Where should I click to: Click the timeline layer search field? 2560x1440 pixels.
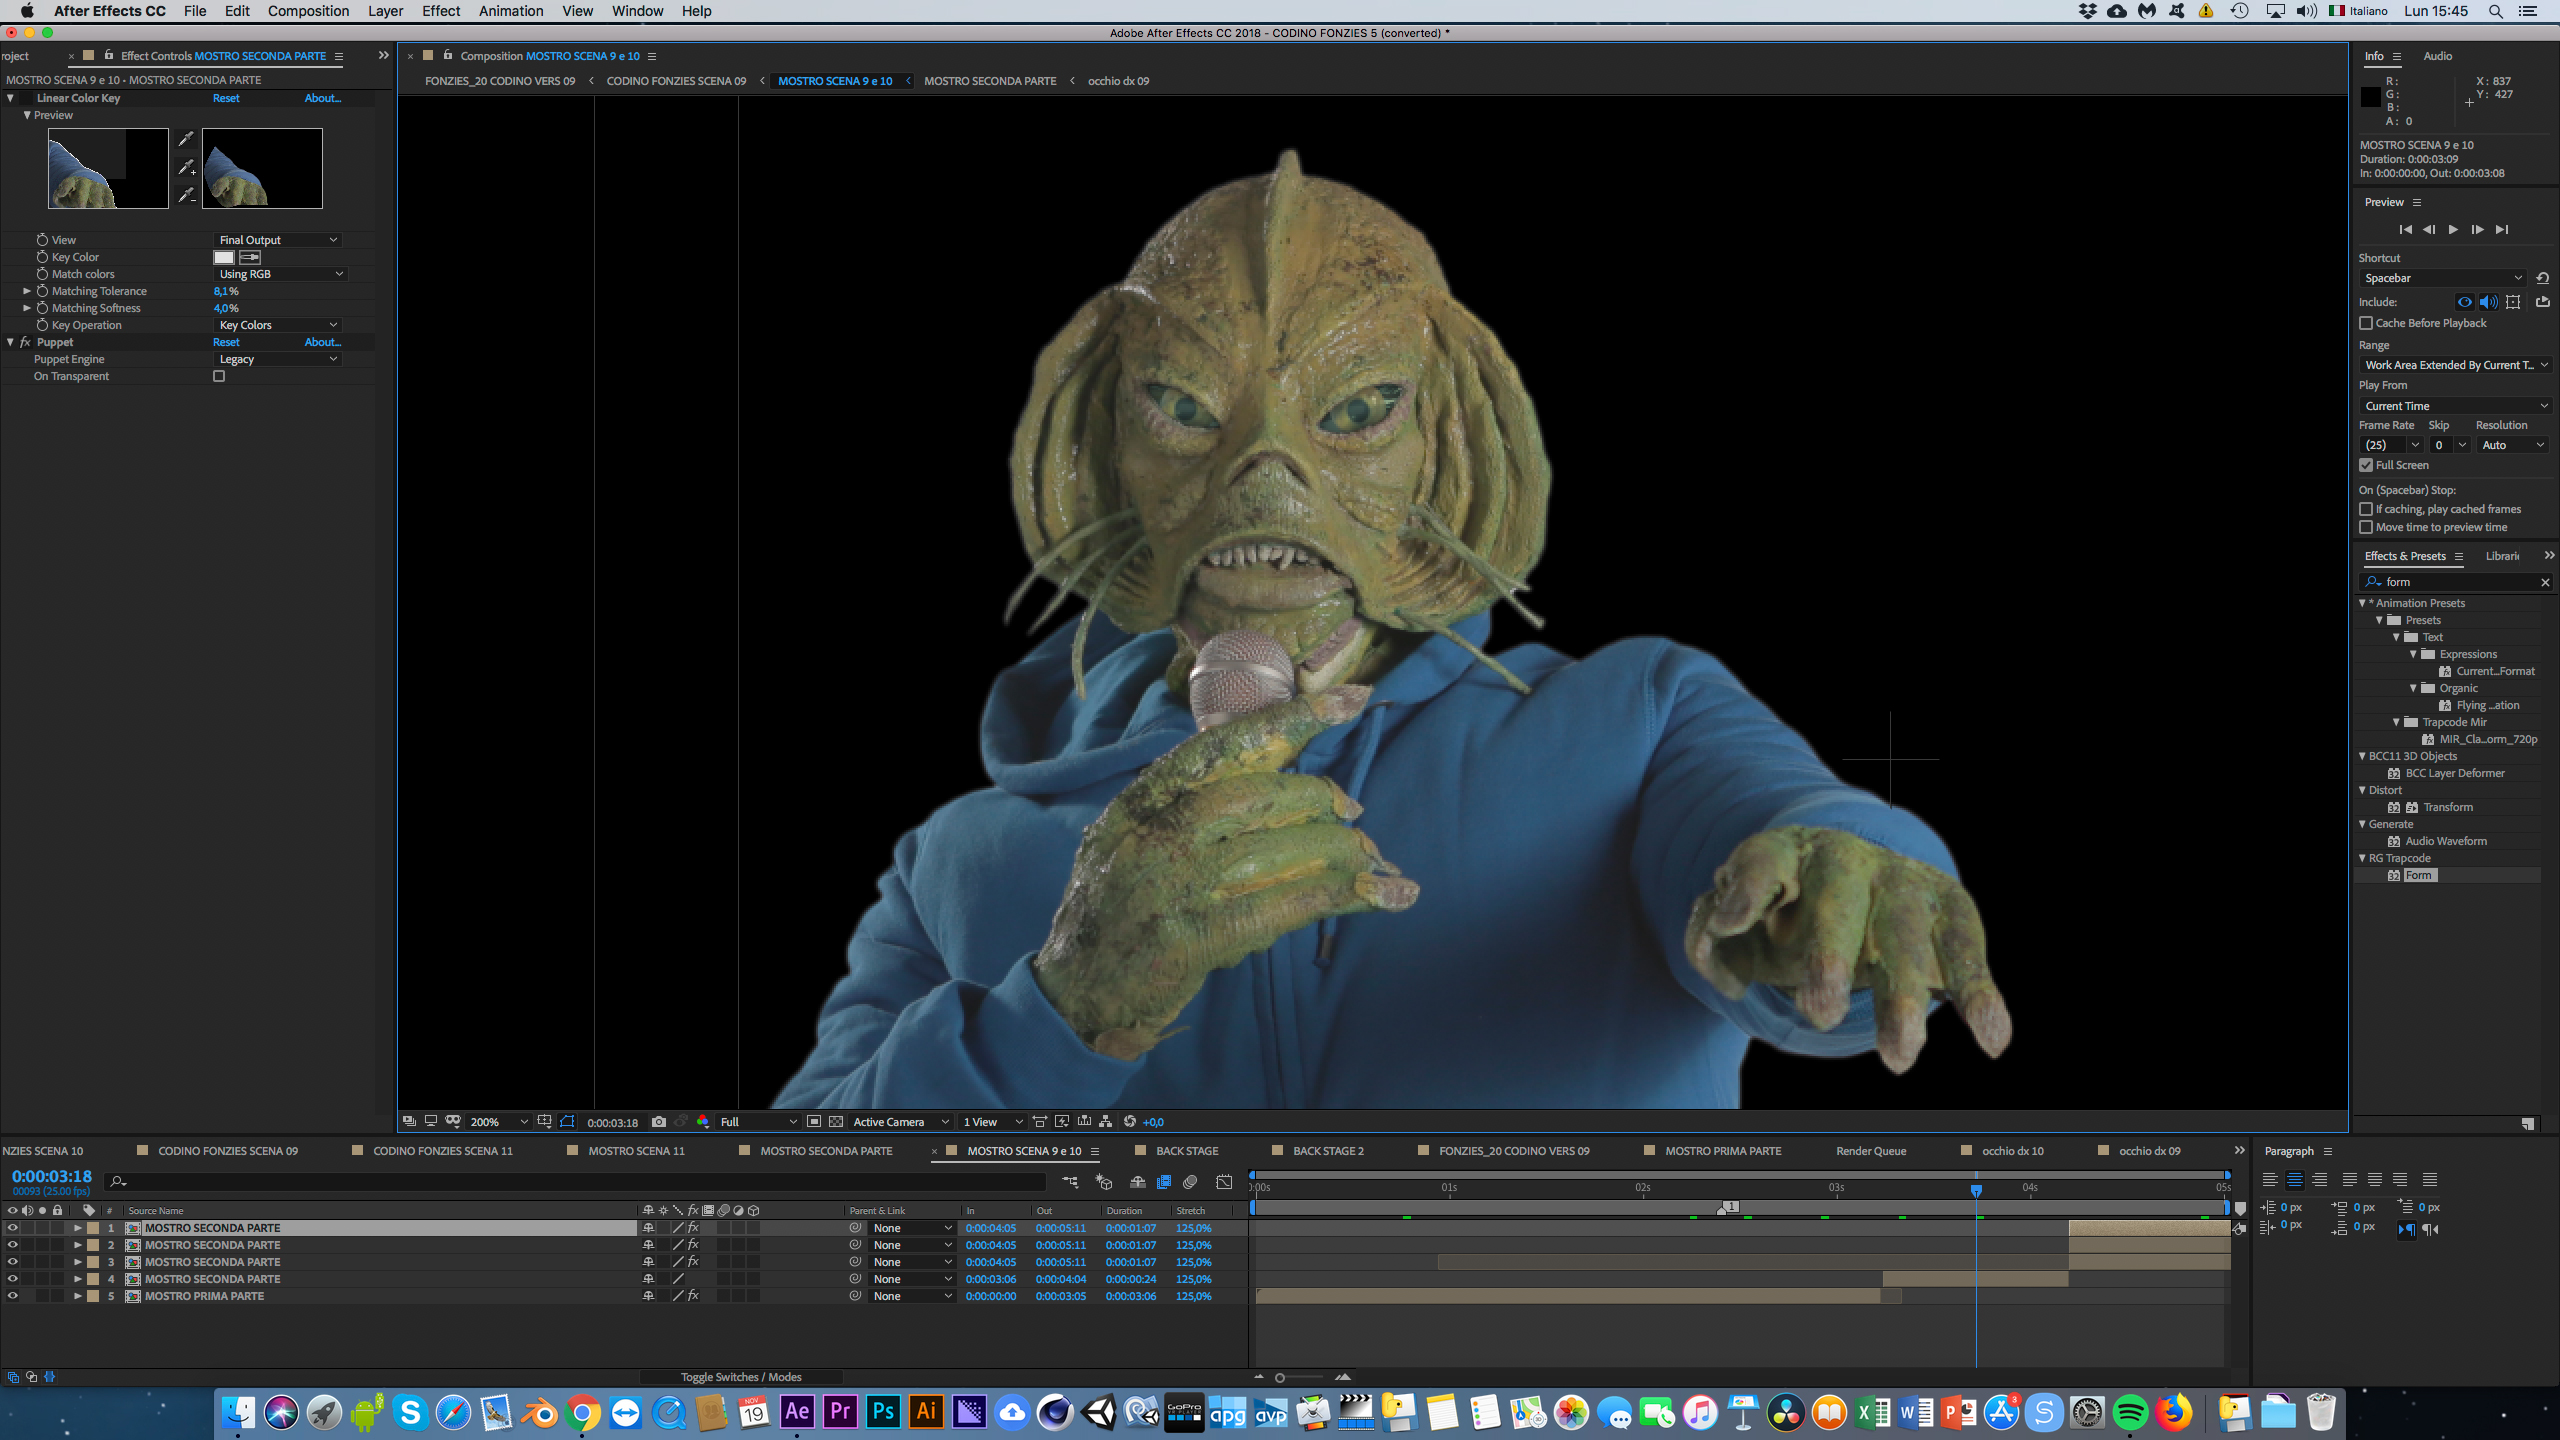pos(575,1182)
